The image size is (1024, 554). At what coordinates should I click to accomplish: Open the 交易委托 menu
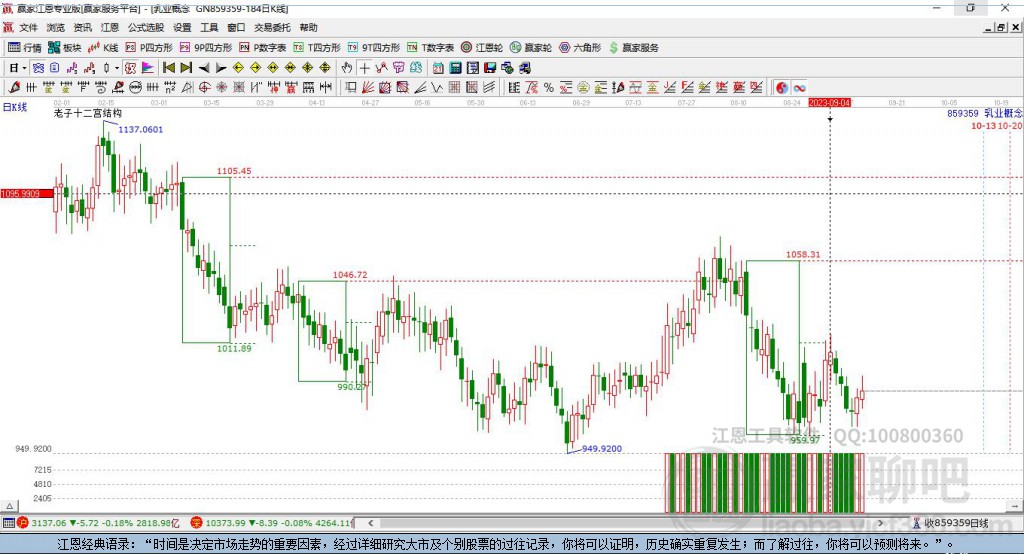coord(272,27)
